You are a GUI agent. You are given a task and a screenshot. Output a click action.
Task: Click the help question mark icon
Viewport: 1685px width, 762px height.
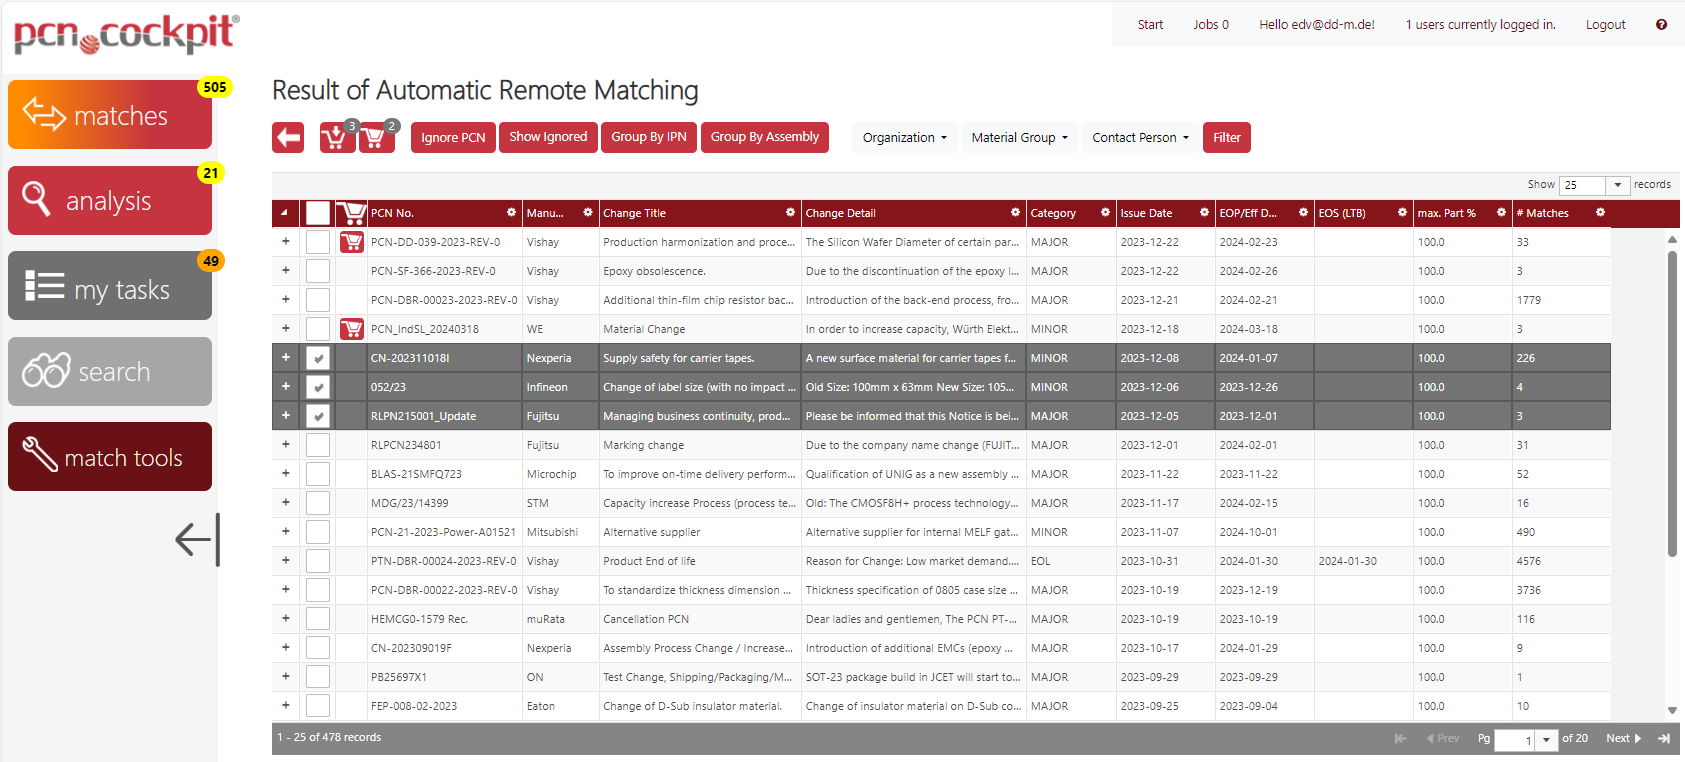pyautogui.click(x=1661, y=25)
